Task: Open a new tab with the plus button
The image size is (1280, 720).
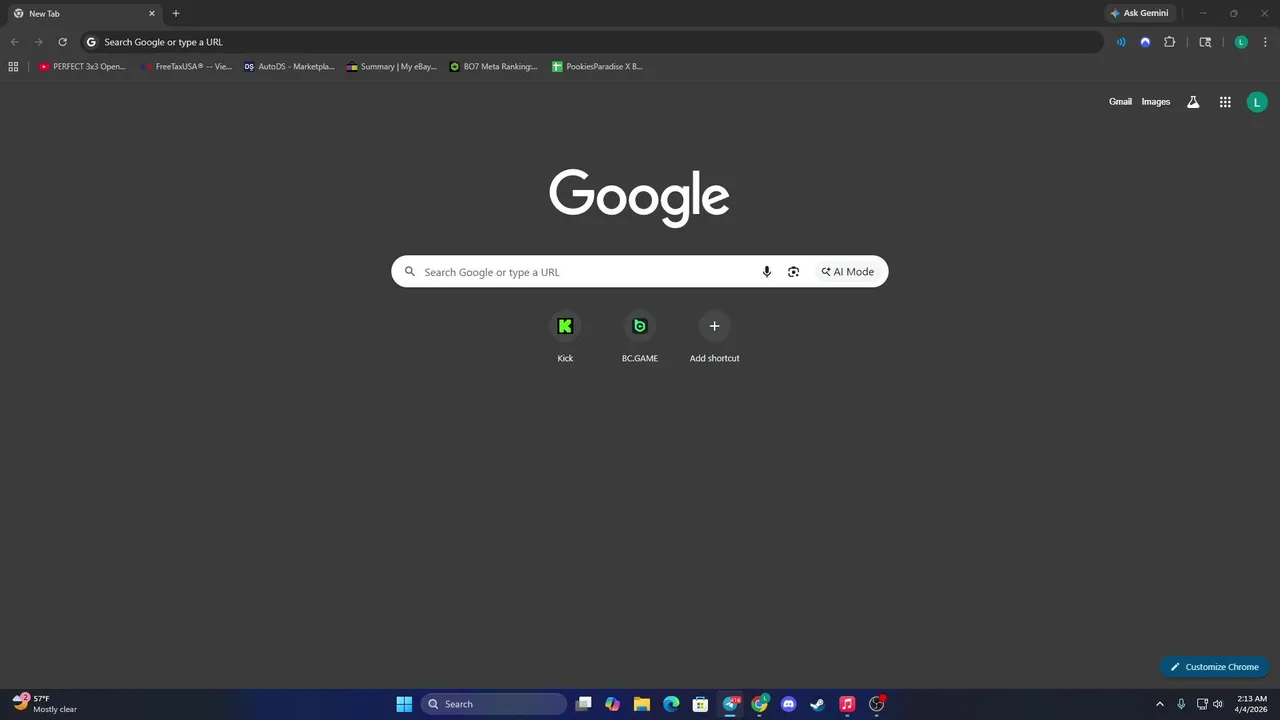Action: pos(176,14)
